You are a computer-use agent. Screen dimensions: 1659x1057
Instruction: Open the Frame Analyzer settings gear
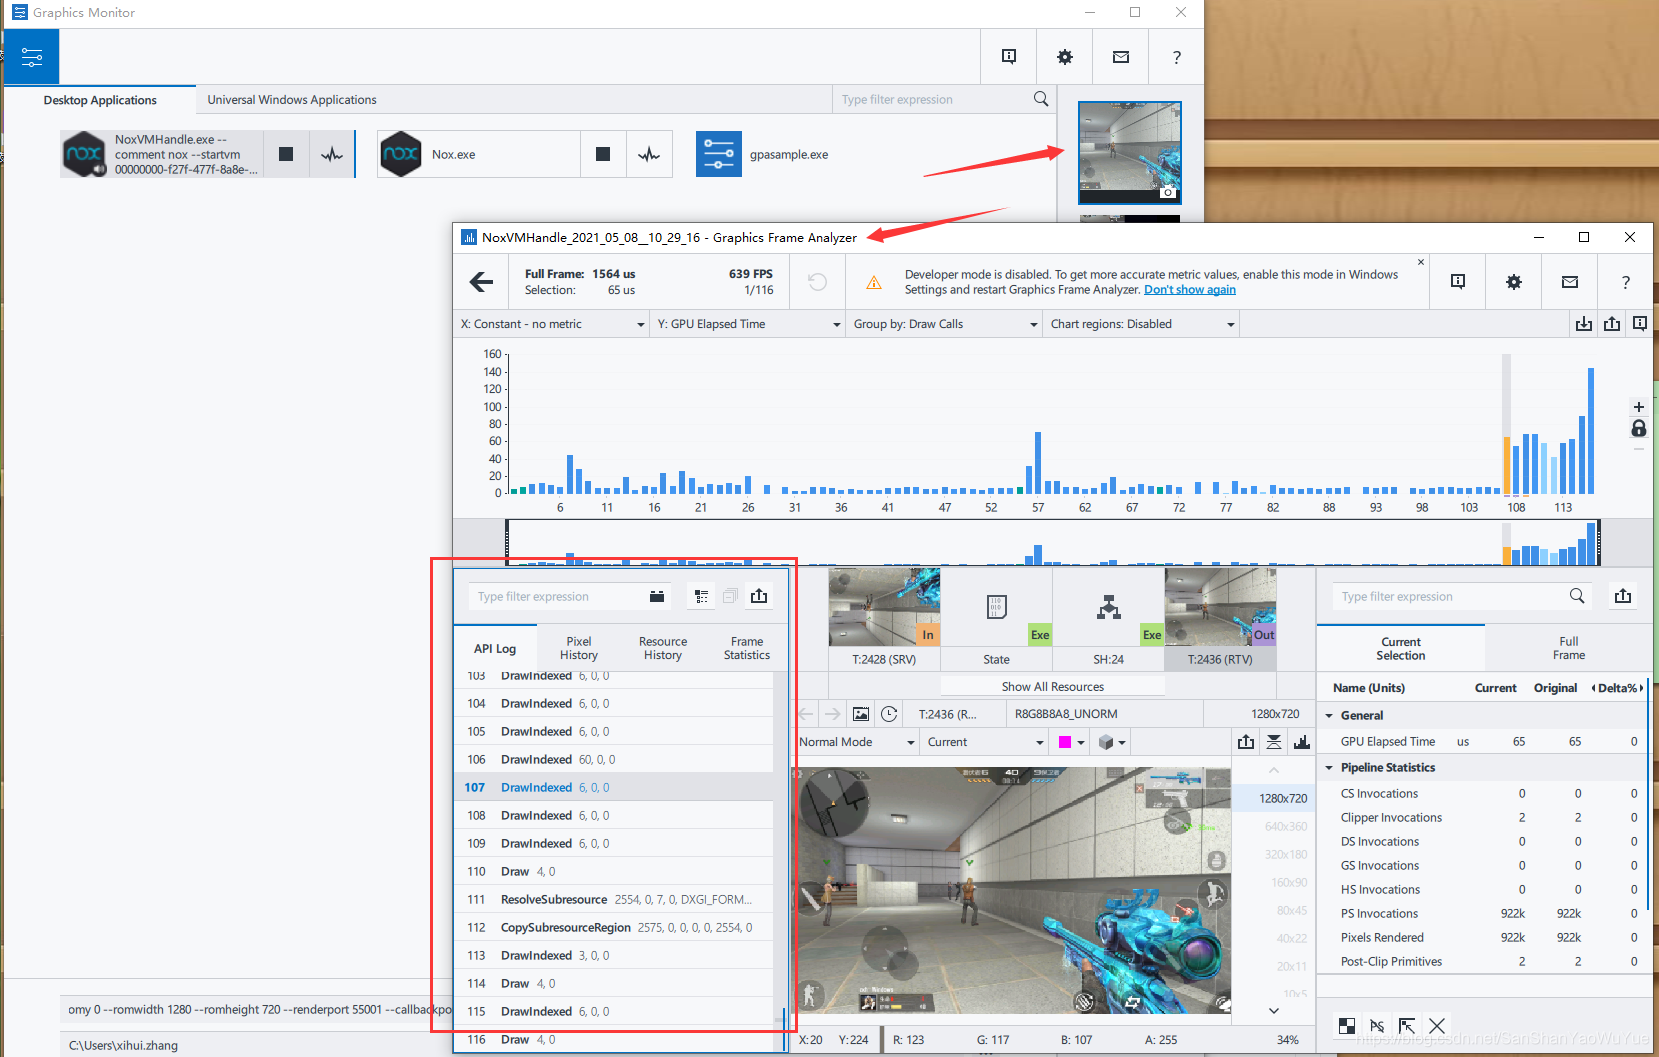[x=1514, y=282]
